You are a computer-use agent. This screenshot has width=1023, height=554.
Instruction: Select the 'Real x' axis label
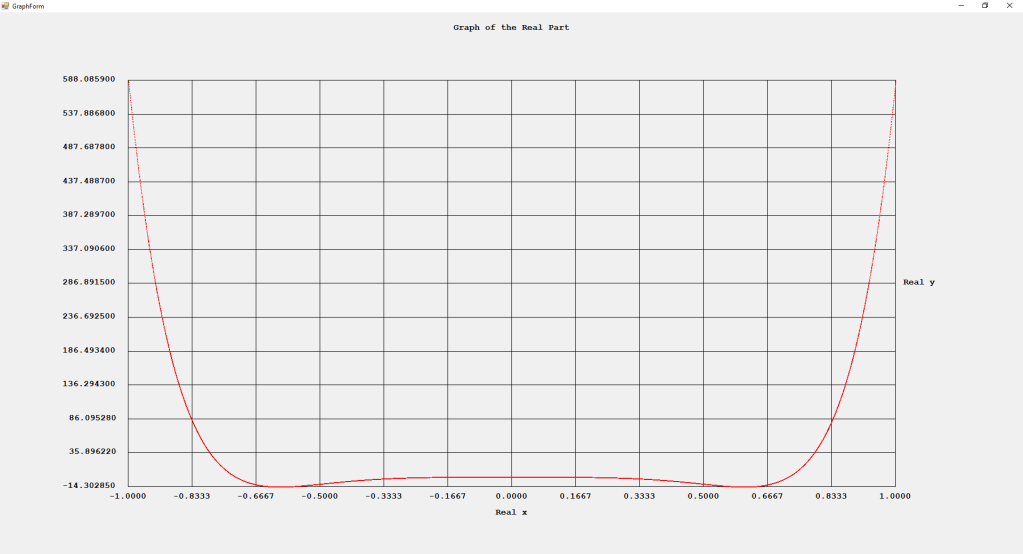tap(511, 513)
